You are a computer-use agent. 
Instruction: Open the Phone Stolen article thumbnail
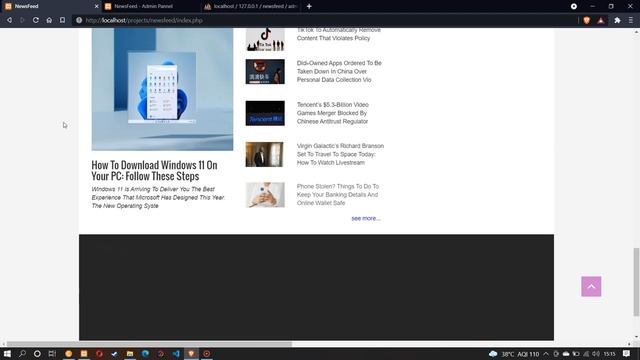coord(265,195)
